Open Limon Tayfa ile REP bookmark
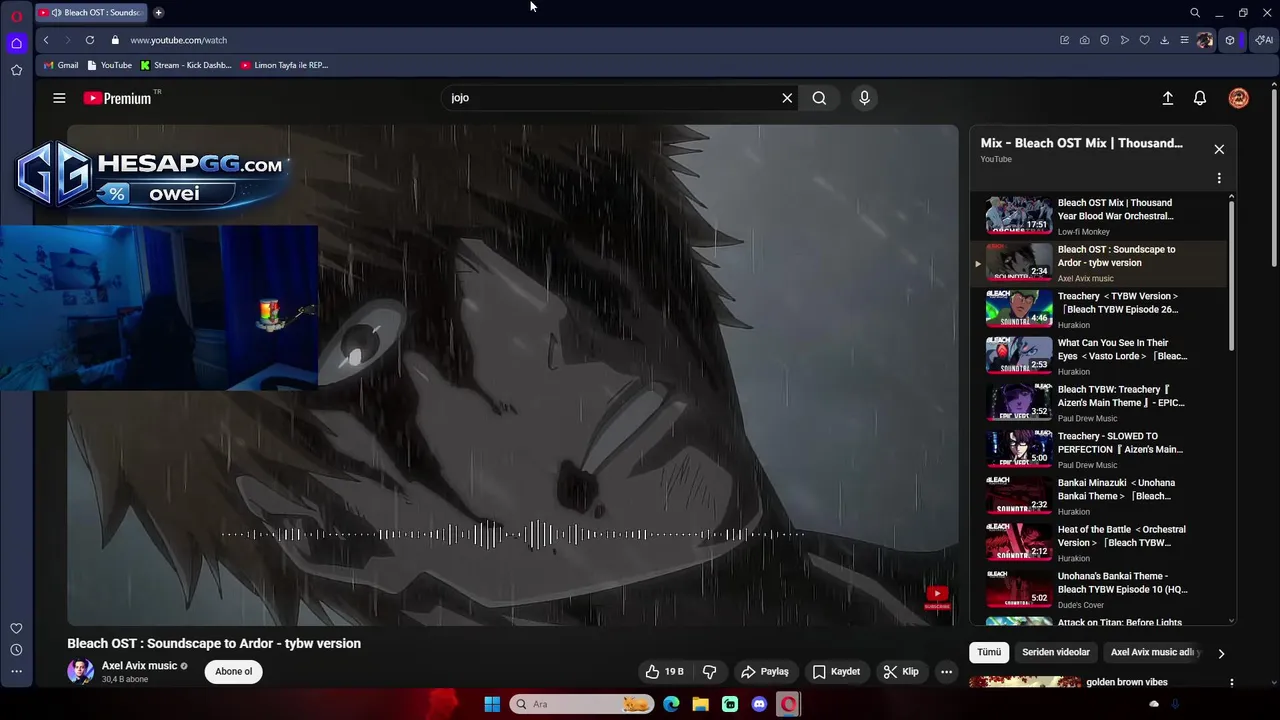Viewport: 1280px width, 720px height. coord(284,65)
